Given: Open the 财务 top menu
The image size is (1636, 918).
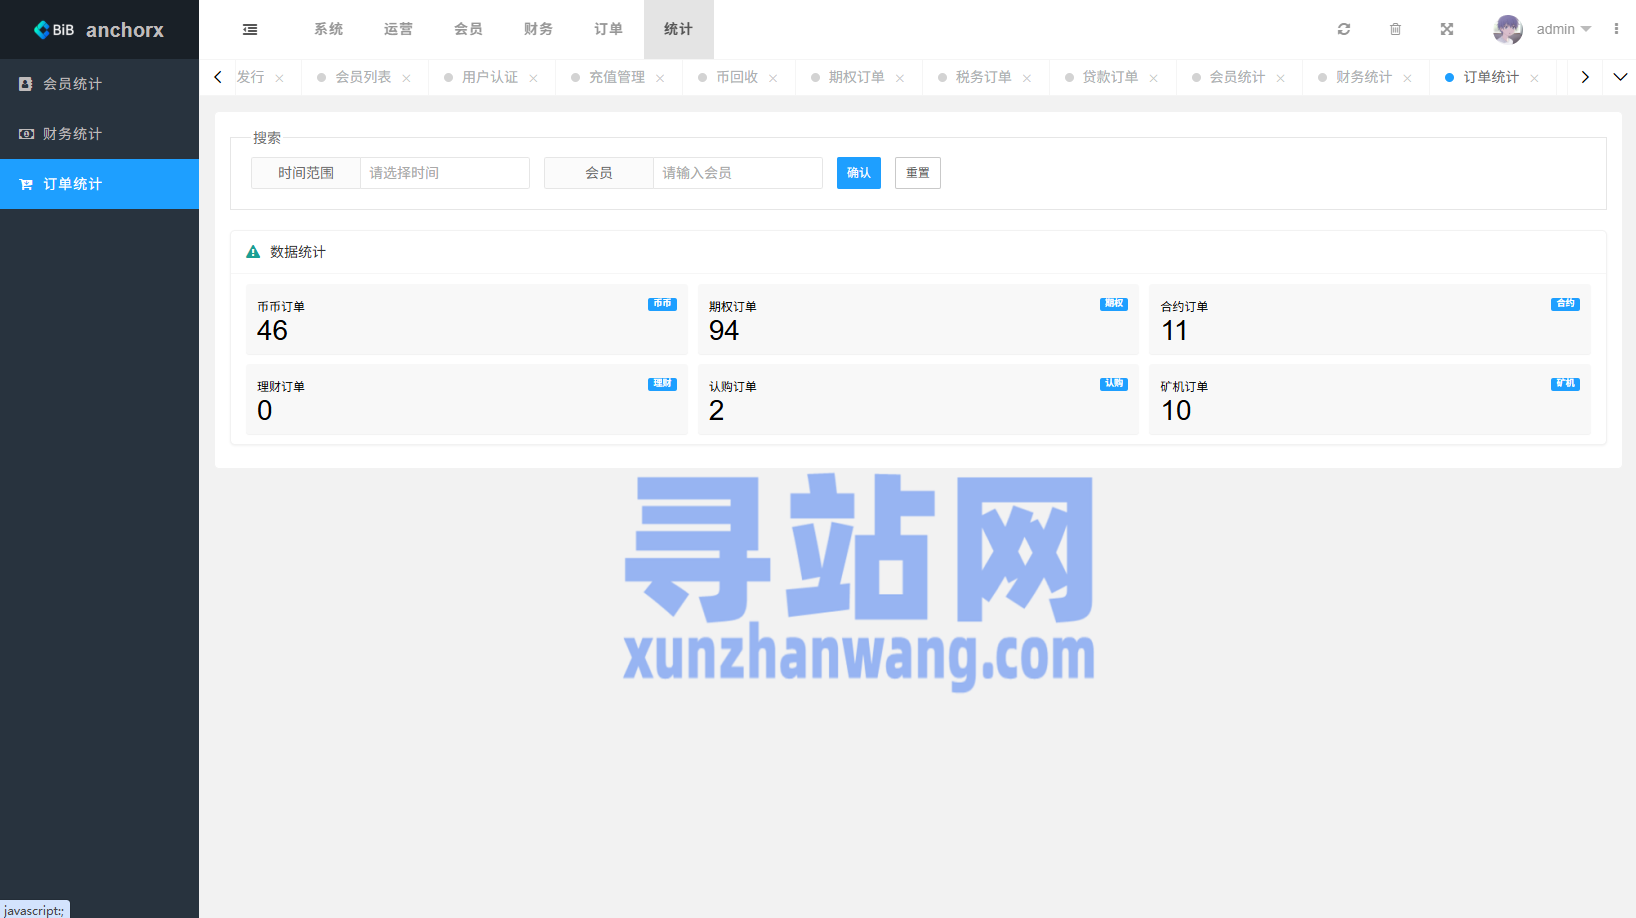Looking at the screenshot, I should [538, 30].
